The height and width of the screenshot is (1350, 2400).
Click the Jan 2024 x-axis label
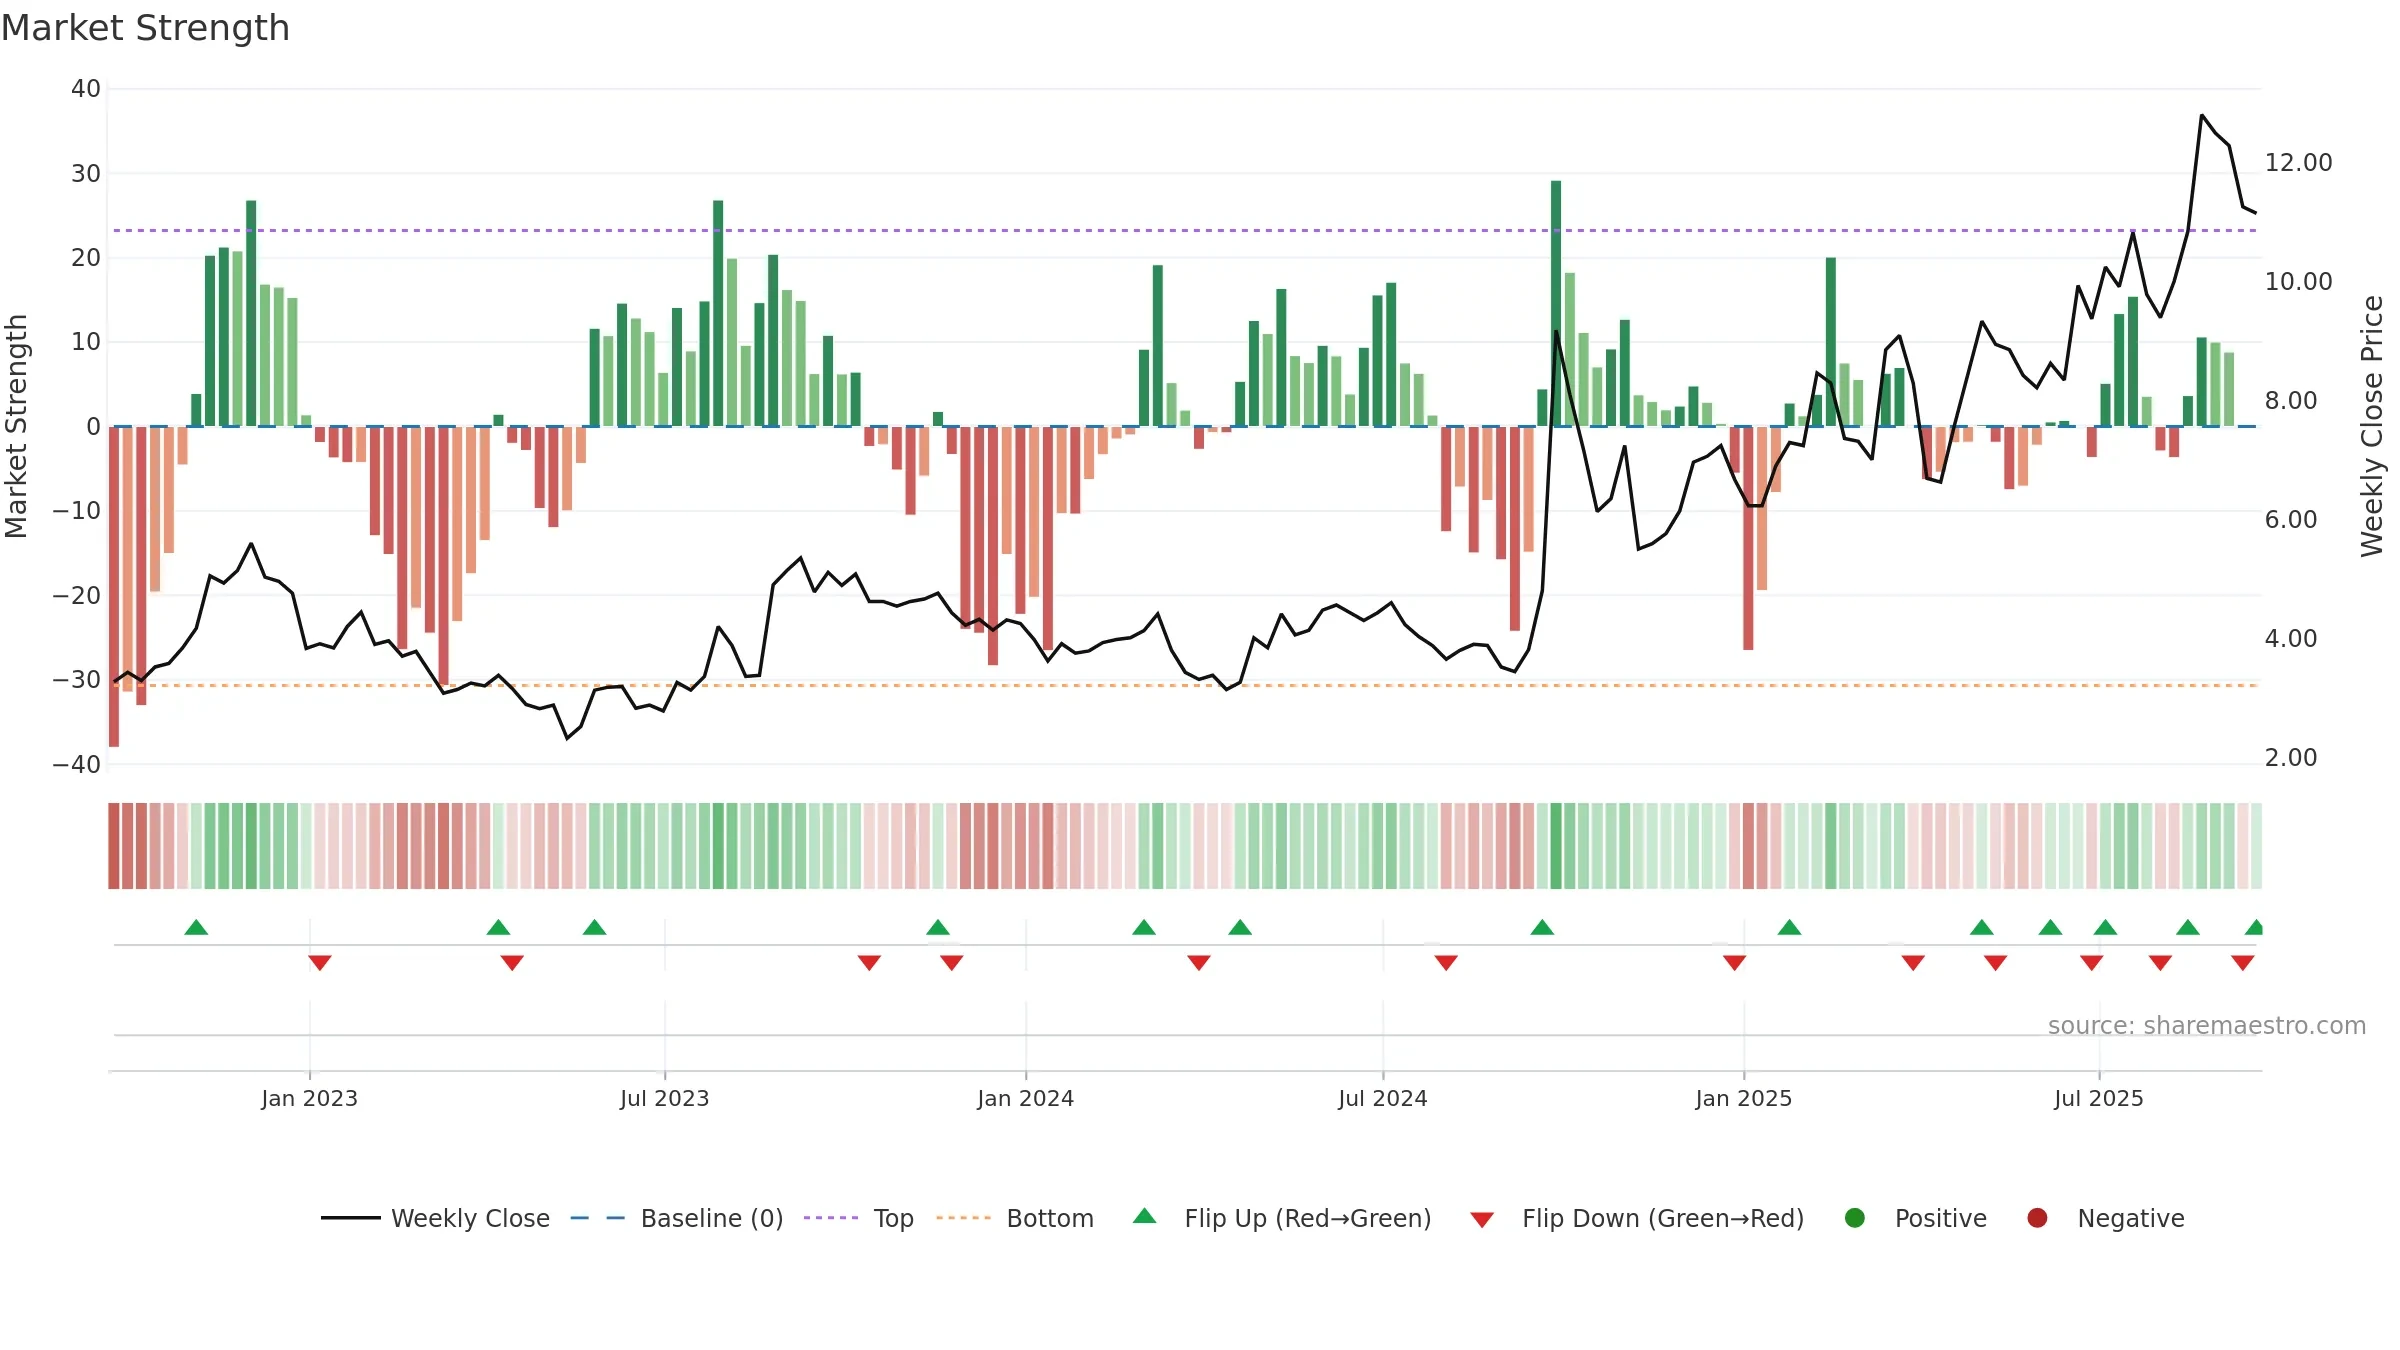1025,1098
